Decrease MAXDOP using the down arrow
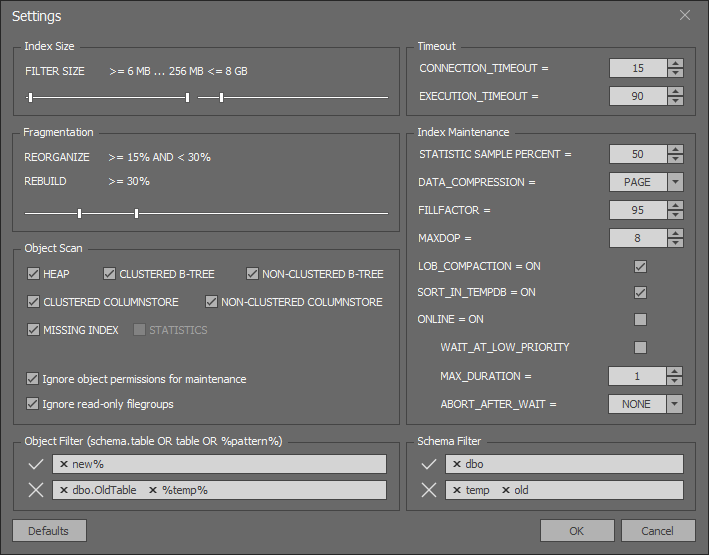Image resolution: width=709 pixels, height=555 pixels. (x=675, y=242)
